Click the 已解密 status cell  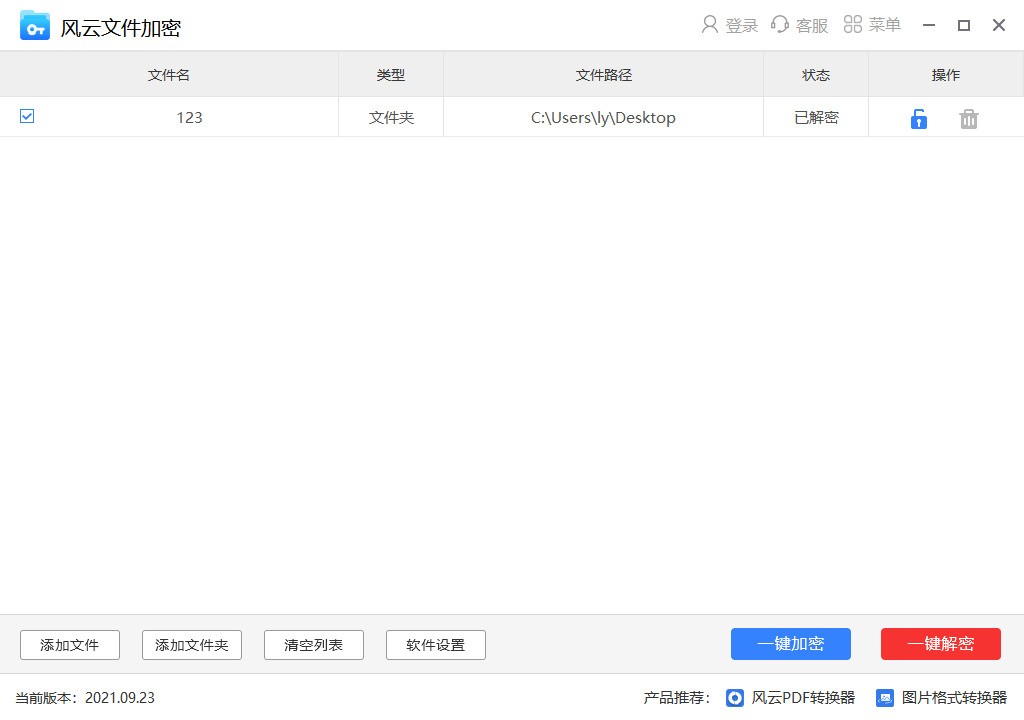(816, 118)
